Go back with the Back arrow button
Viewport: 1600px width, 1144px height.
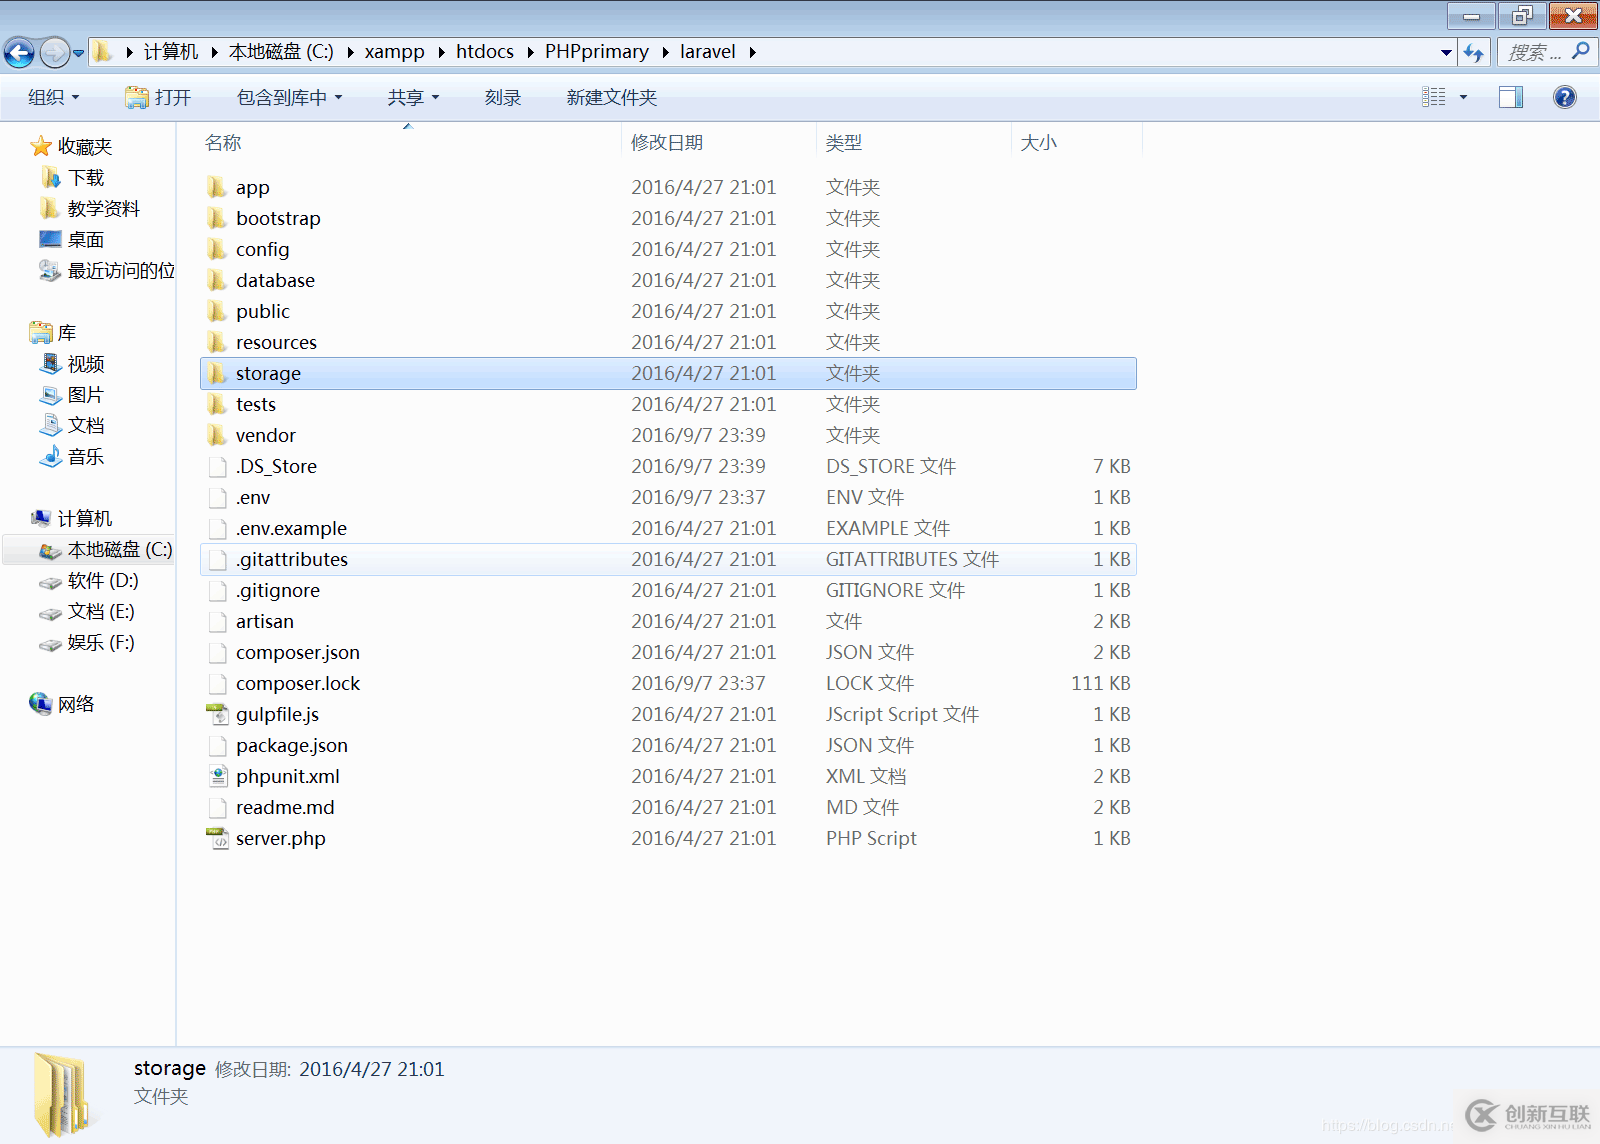tap(19, 52)
